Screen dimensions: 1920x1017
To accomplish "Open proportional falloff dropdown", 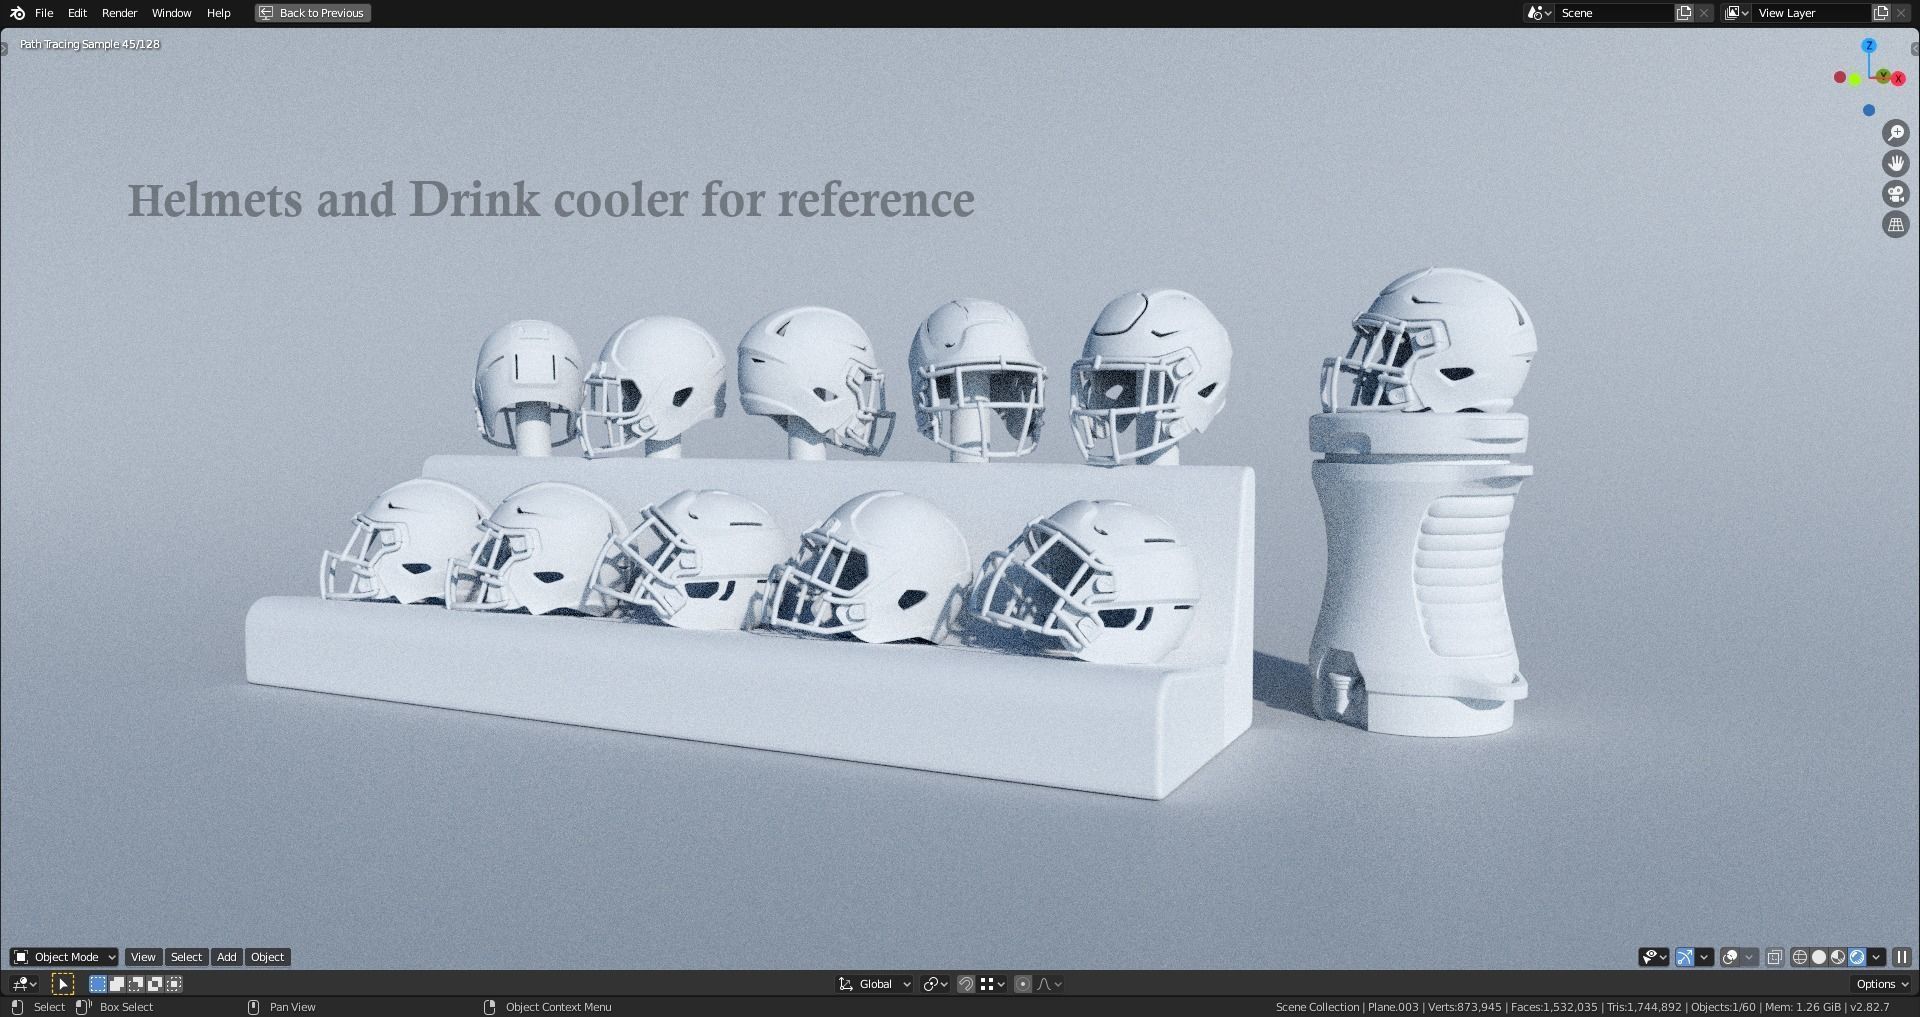I will 1049,984.
